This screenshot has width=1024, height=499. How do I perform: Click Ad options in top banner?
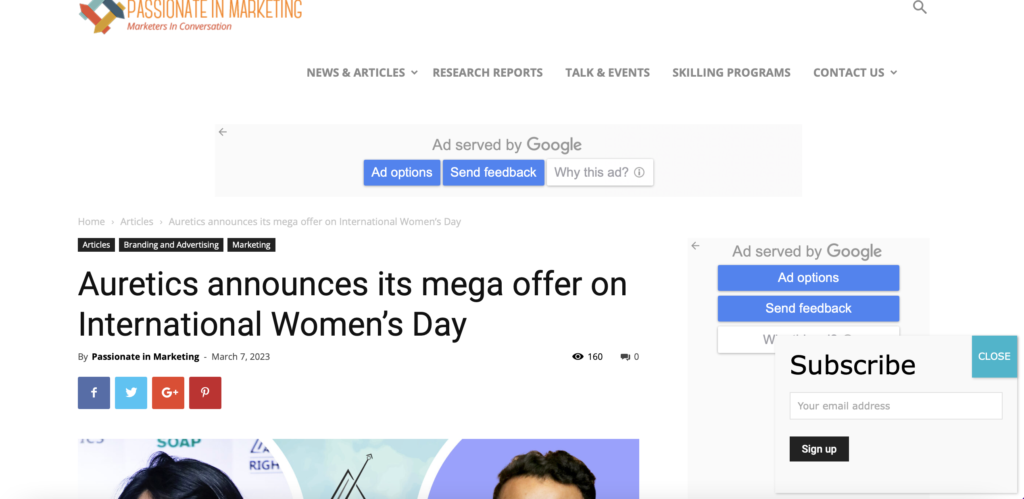coord(402,172)
